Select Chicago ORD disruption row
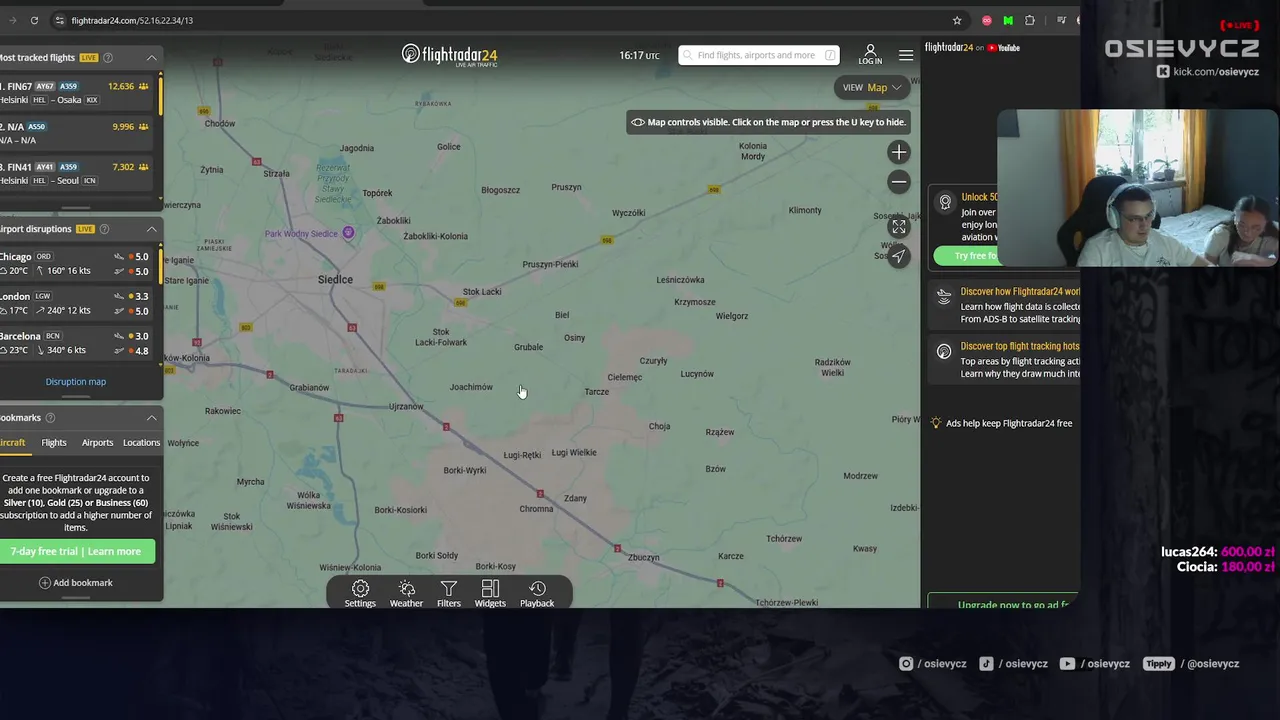This screenshot has height=720, width=1280. click(78, 264)
